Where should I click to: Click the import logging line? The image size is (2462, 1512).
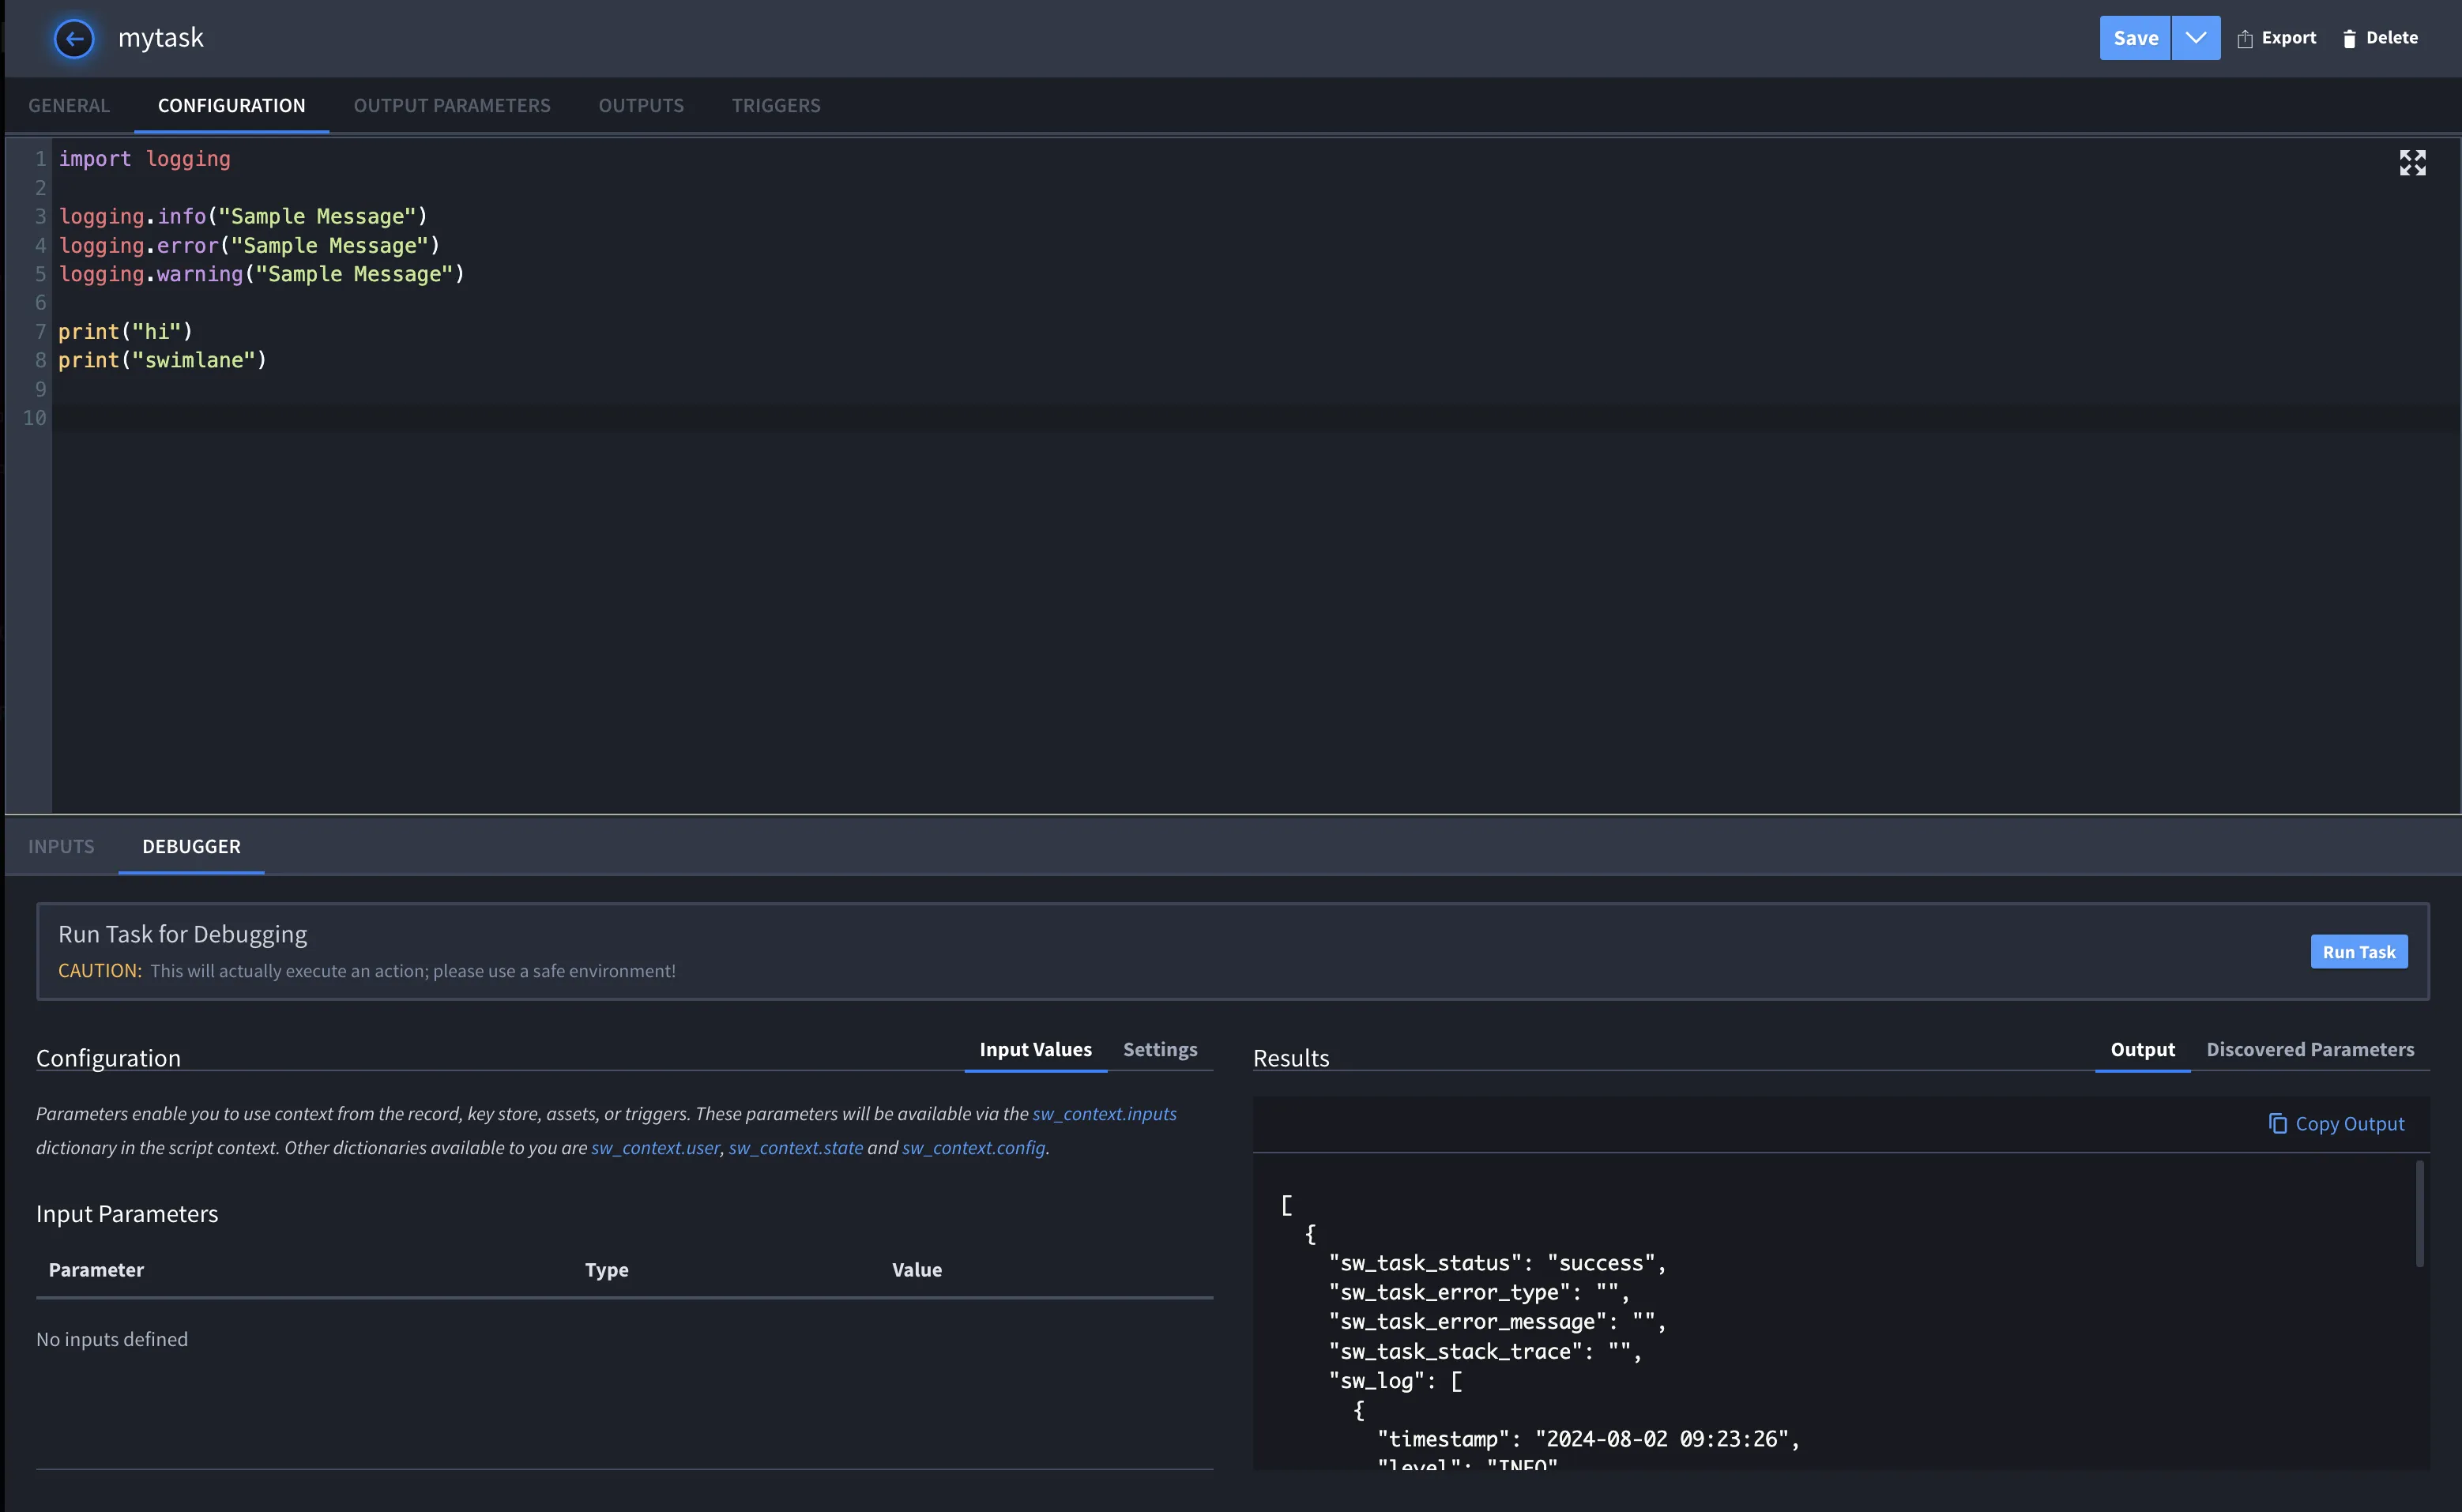click(144, 159)
